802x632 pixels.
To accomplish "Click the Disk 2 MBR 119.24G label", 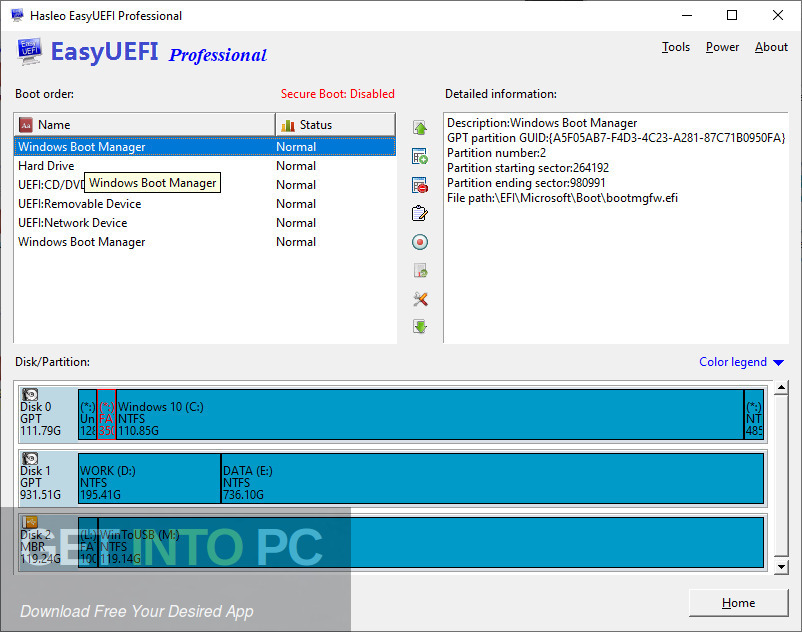I will [x=40, y=547].
